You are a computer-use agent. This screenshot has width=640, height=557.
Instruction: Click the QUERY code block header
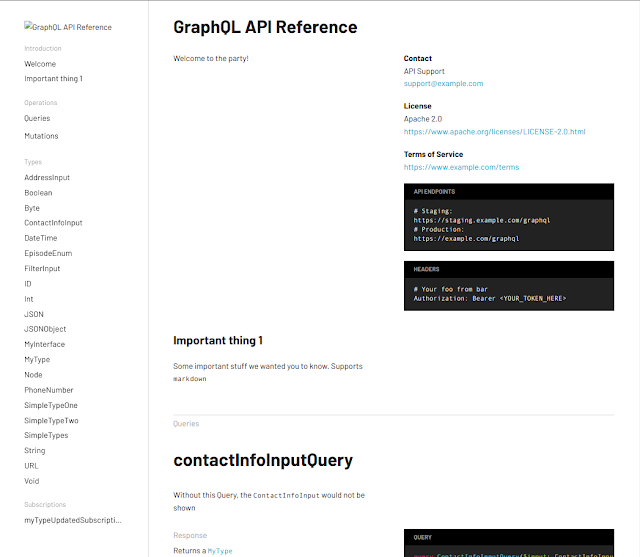coord(509,537)
